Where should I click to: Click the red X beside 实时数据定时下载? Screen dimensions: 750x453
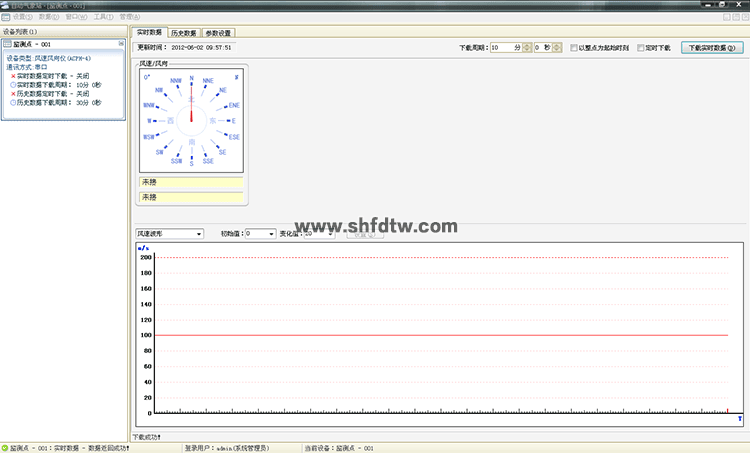pos(13,76)
